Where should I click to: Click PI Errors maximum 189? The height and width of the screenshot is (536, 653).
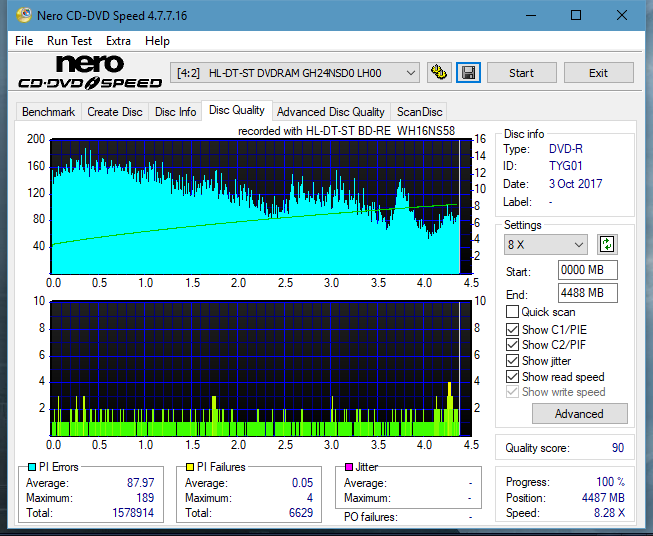tap(145, 498)
